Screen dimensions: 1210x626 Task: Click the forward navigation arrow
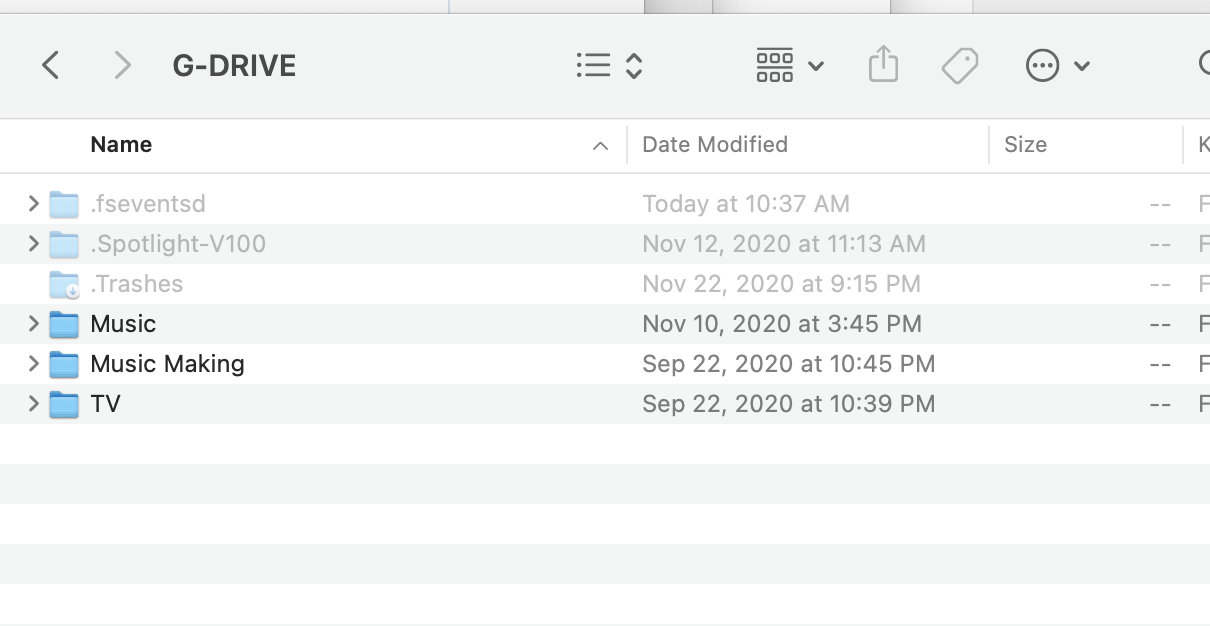(122, 64)
